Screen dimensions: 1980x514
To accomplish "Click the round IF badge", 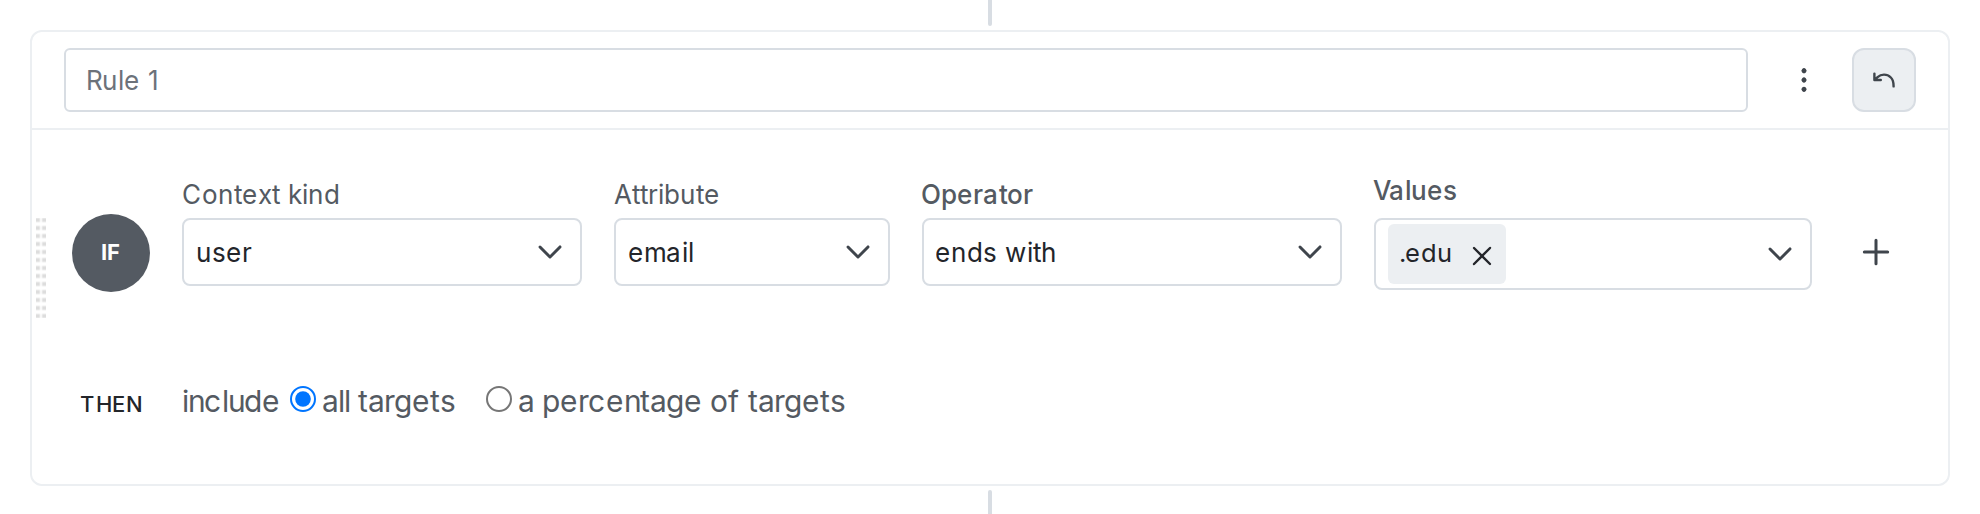I will click(111, 253).
